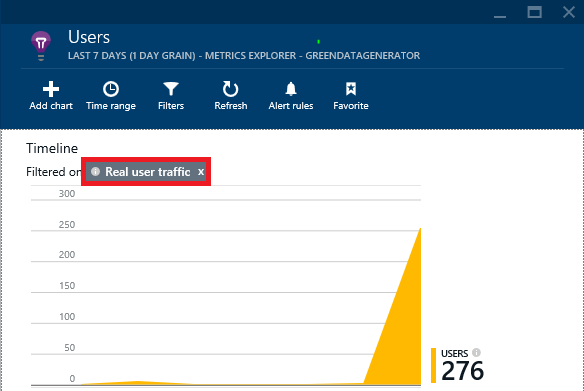Click the Favorite bookmark star icon
This screenshot has width=584, height=391.
351,89
